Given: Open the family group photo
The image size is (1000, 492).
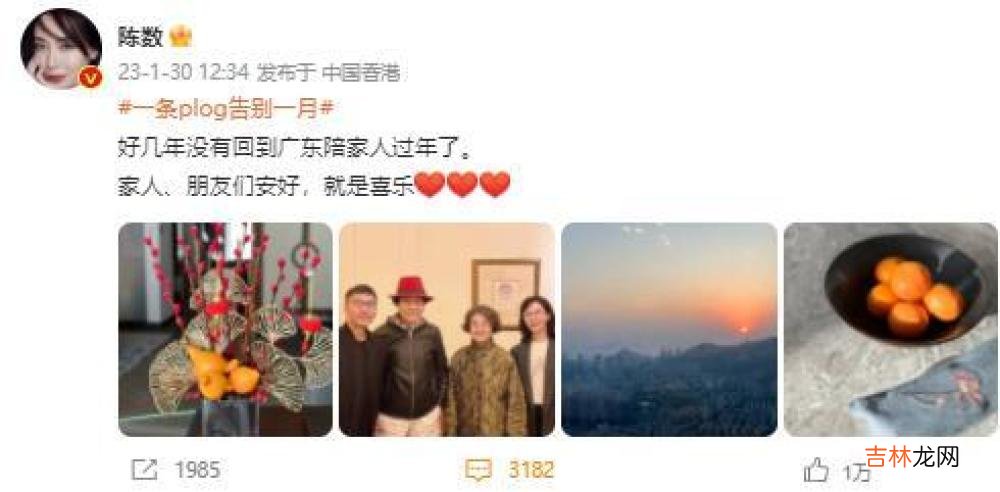Looking at the screenshot, I should tap(446, 329).
